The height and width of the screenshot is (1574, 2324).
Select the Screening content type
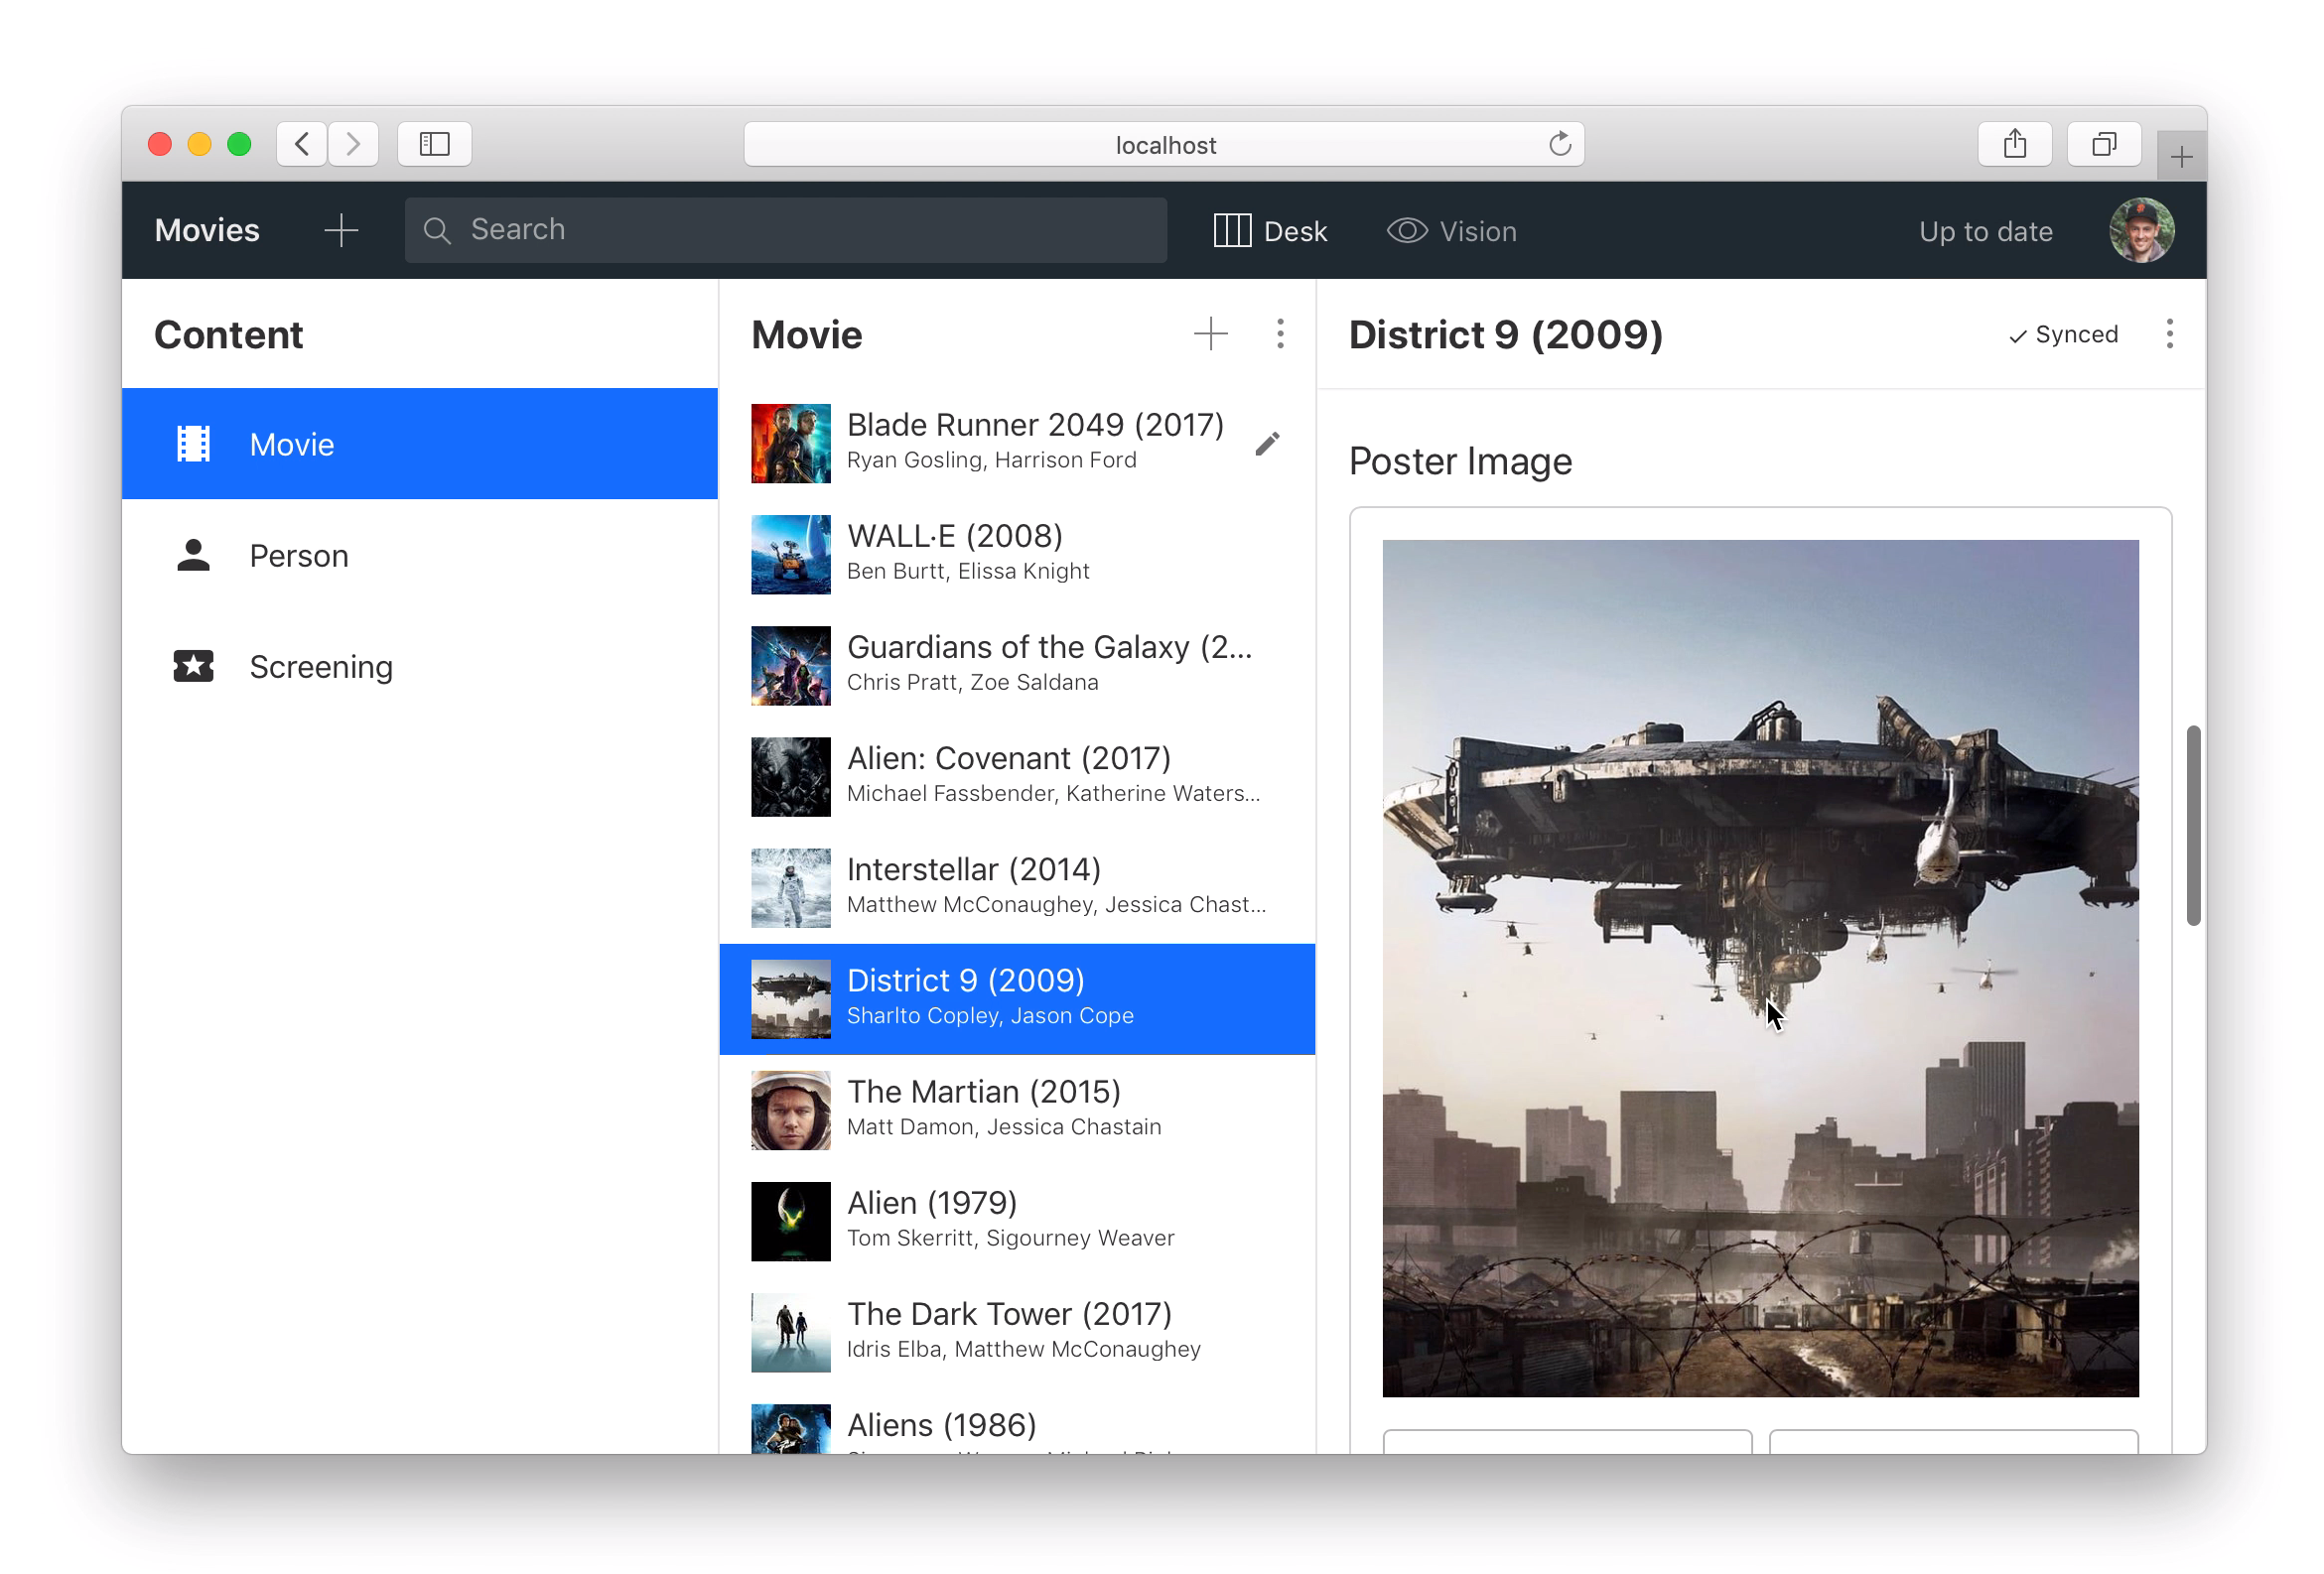pyautogui.click(x=320, y=667)
